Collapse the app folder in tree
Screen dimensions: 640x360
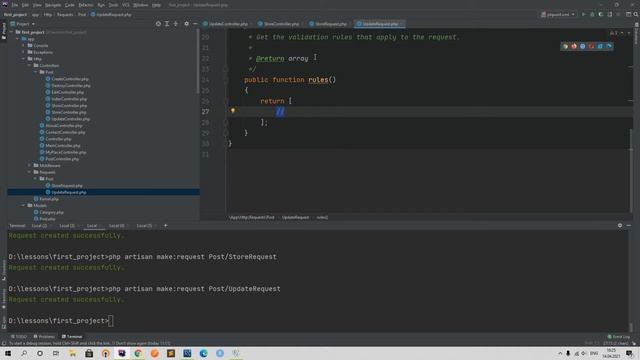click(x=18, y=39)
